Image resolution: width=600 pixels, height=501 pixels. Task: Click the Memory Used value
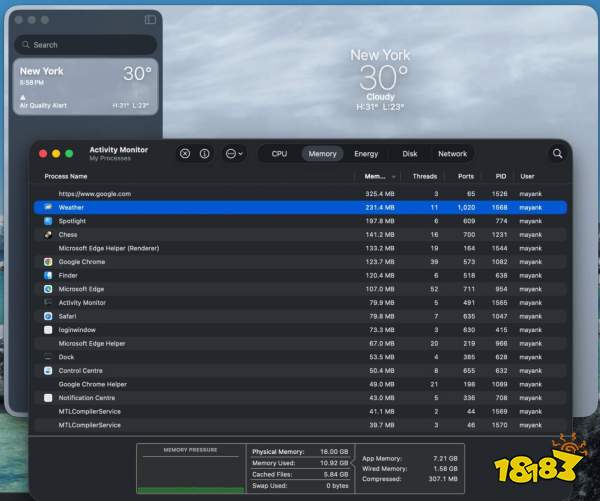click(334, 463)
